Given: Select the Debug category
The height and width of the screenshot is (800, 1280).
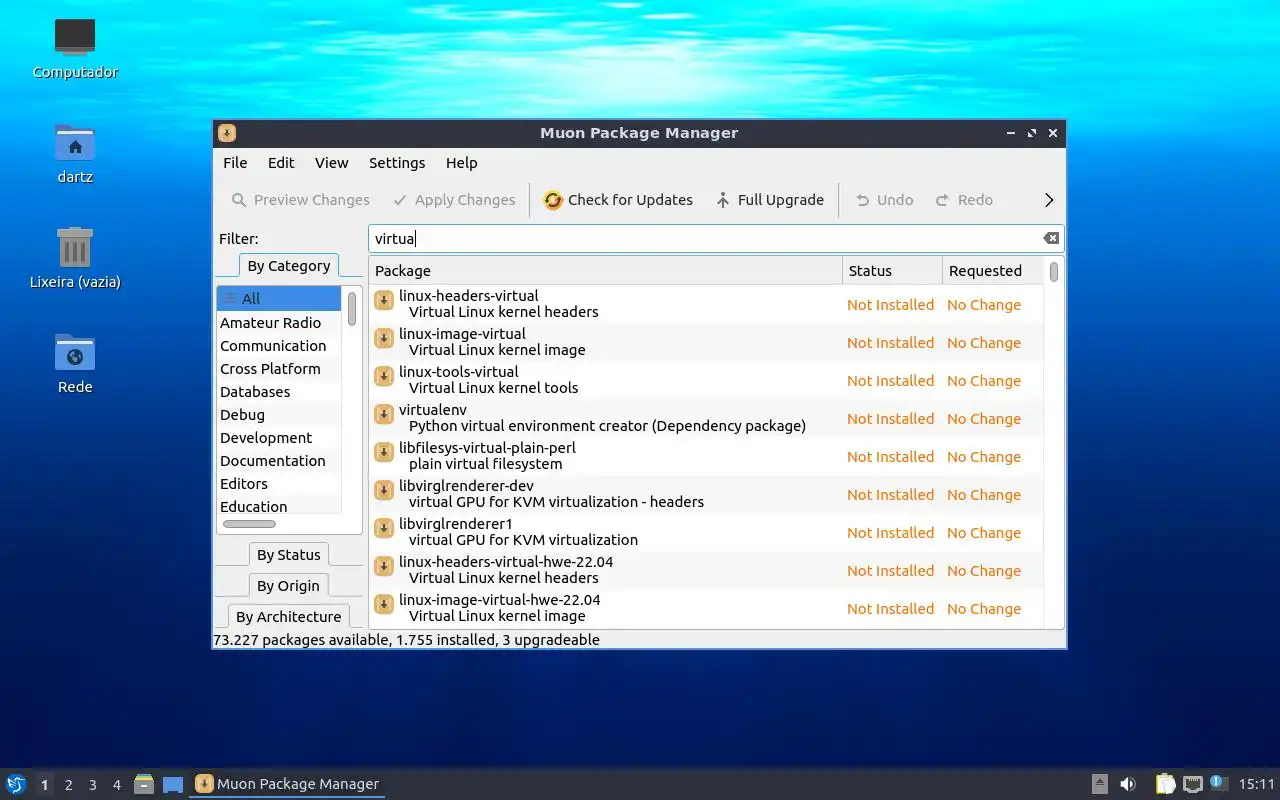Looking at the screenshot, I should [x=279, y=415].
